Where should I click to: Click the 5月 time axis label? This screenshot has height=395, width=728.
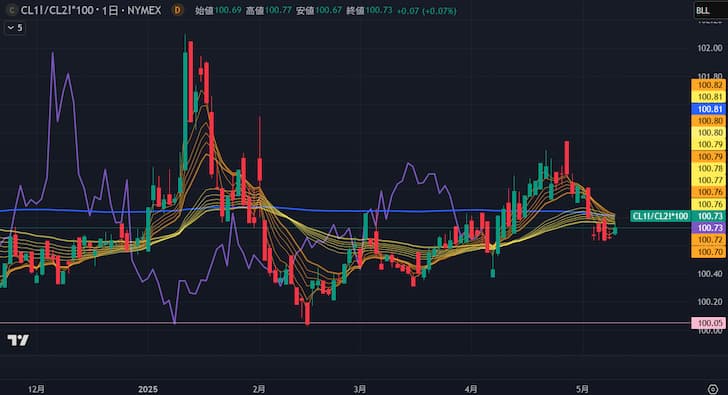tap(582, 389)
